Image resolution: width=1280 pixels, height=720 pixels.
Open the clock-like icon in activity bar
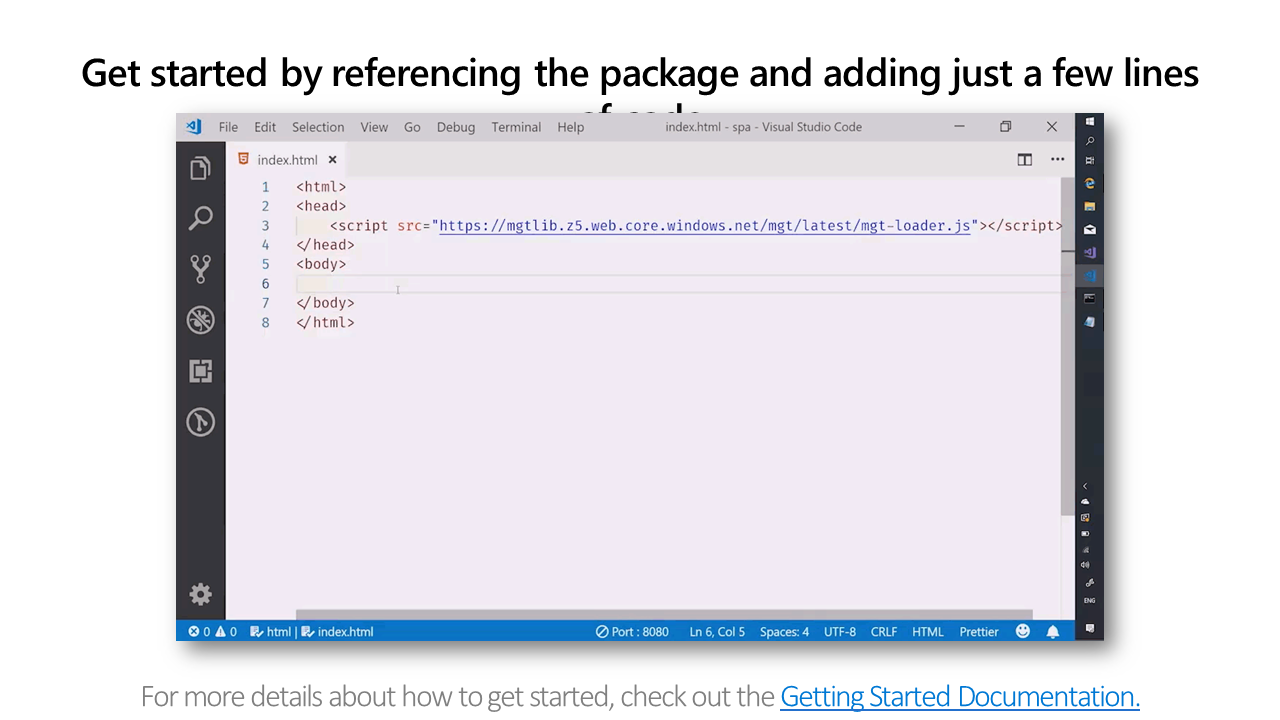pos(201,422)
